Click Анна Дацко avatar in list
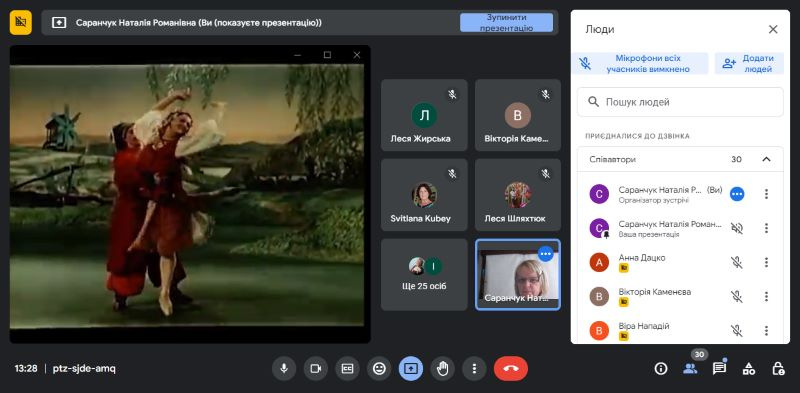Image resolution: width=800 pixels, height=393 pixels. (x=599, y=262)
